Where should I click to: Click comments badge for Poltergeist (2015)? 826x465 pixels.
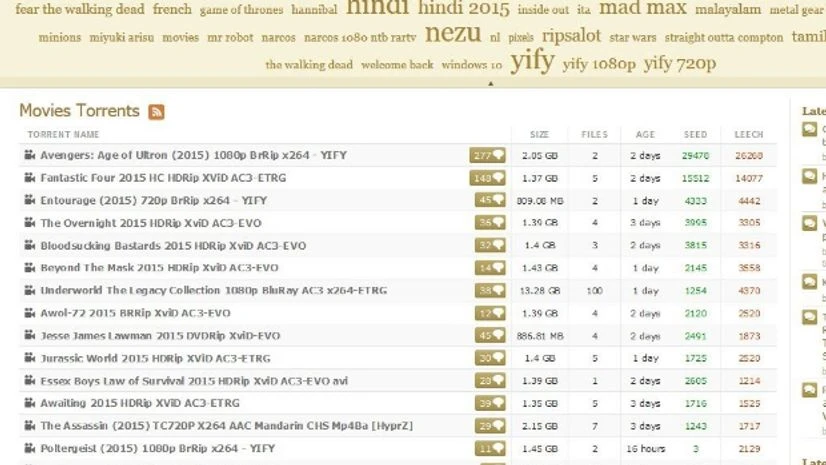coord(490,449)
